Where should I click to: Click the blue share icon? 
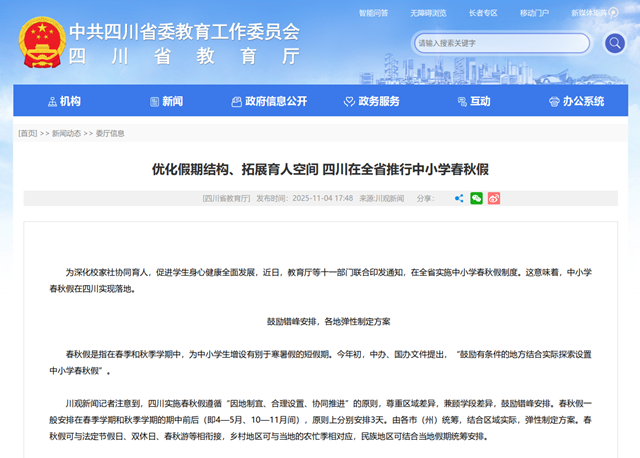(x=459, y=198)
